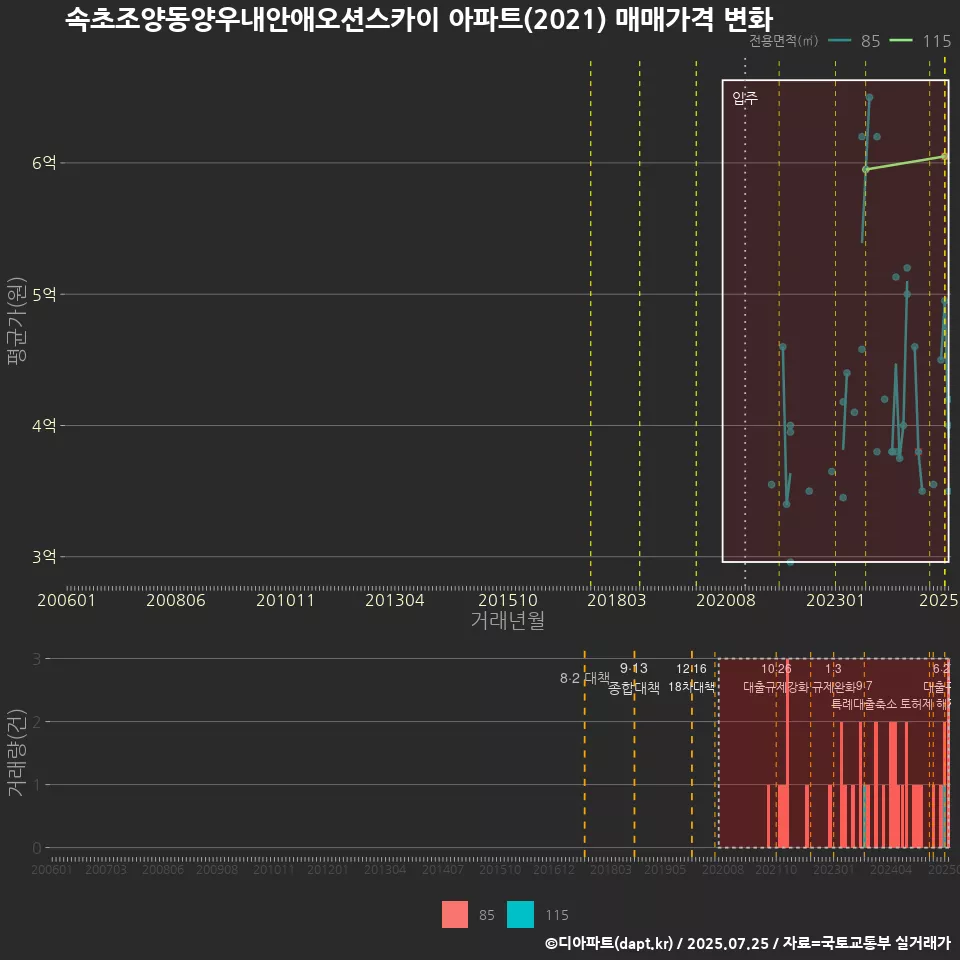Click the 202110 label on volume chart axis
The width and height of the screenshot is (960, 960).
[x=776, y=869]
